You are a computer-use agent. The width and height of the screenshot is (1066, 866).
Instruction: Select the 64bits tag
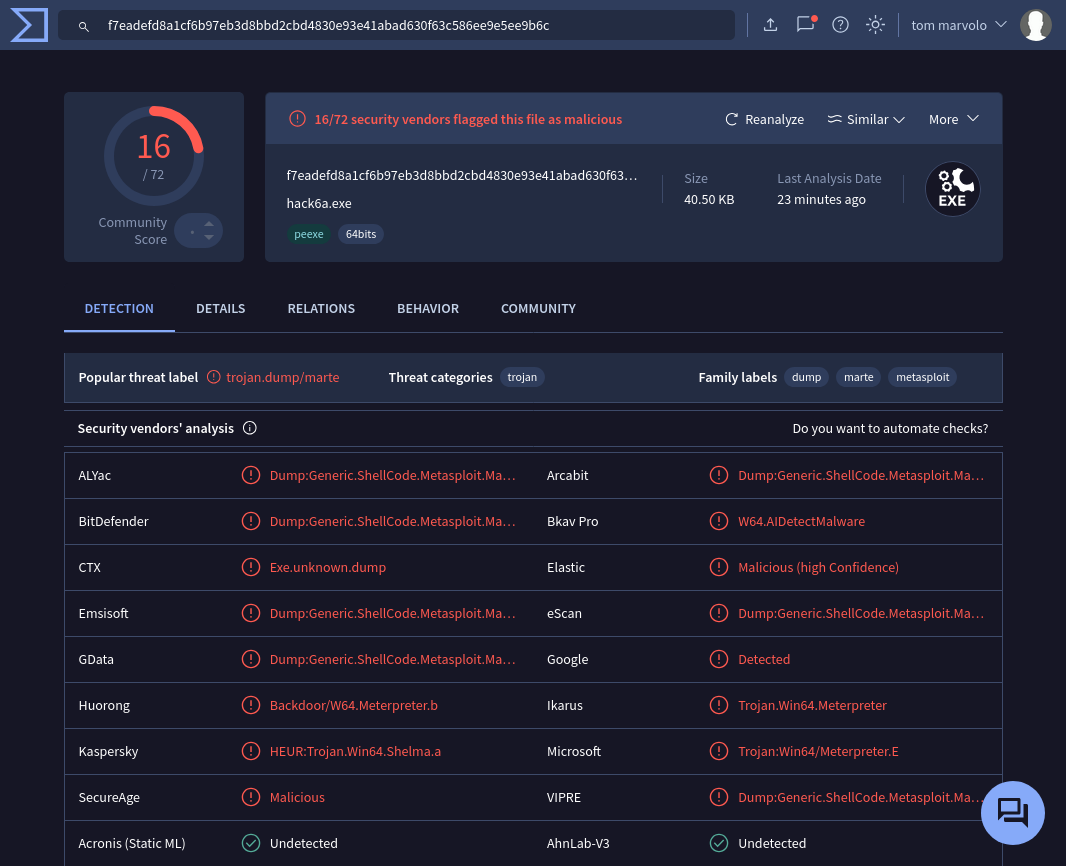click(x=360, y=234)
